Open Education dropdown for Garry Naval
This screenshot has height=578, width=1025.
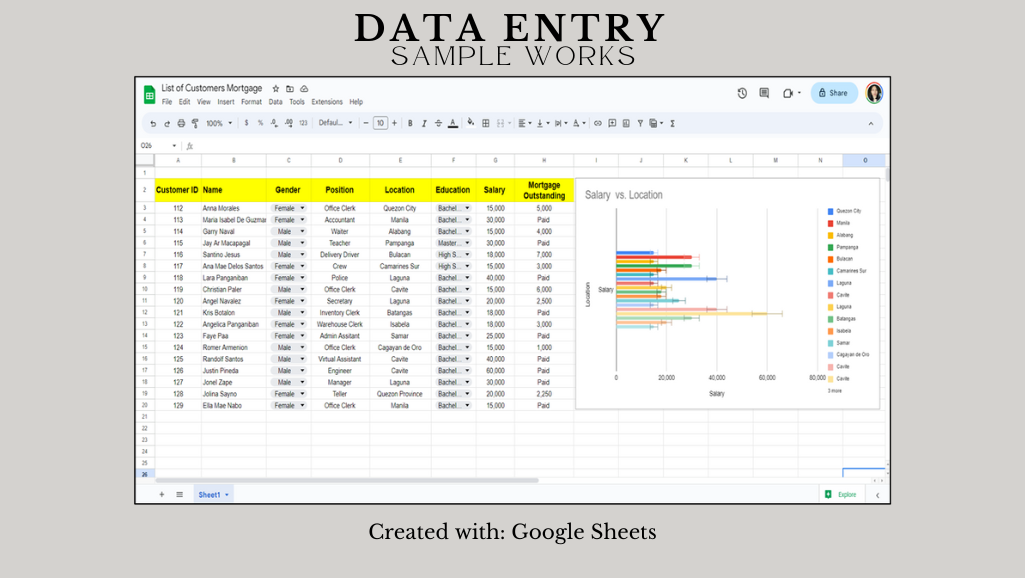454,231
